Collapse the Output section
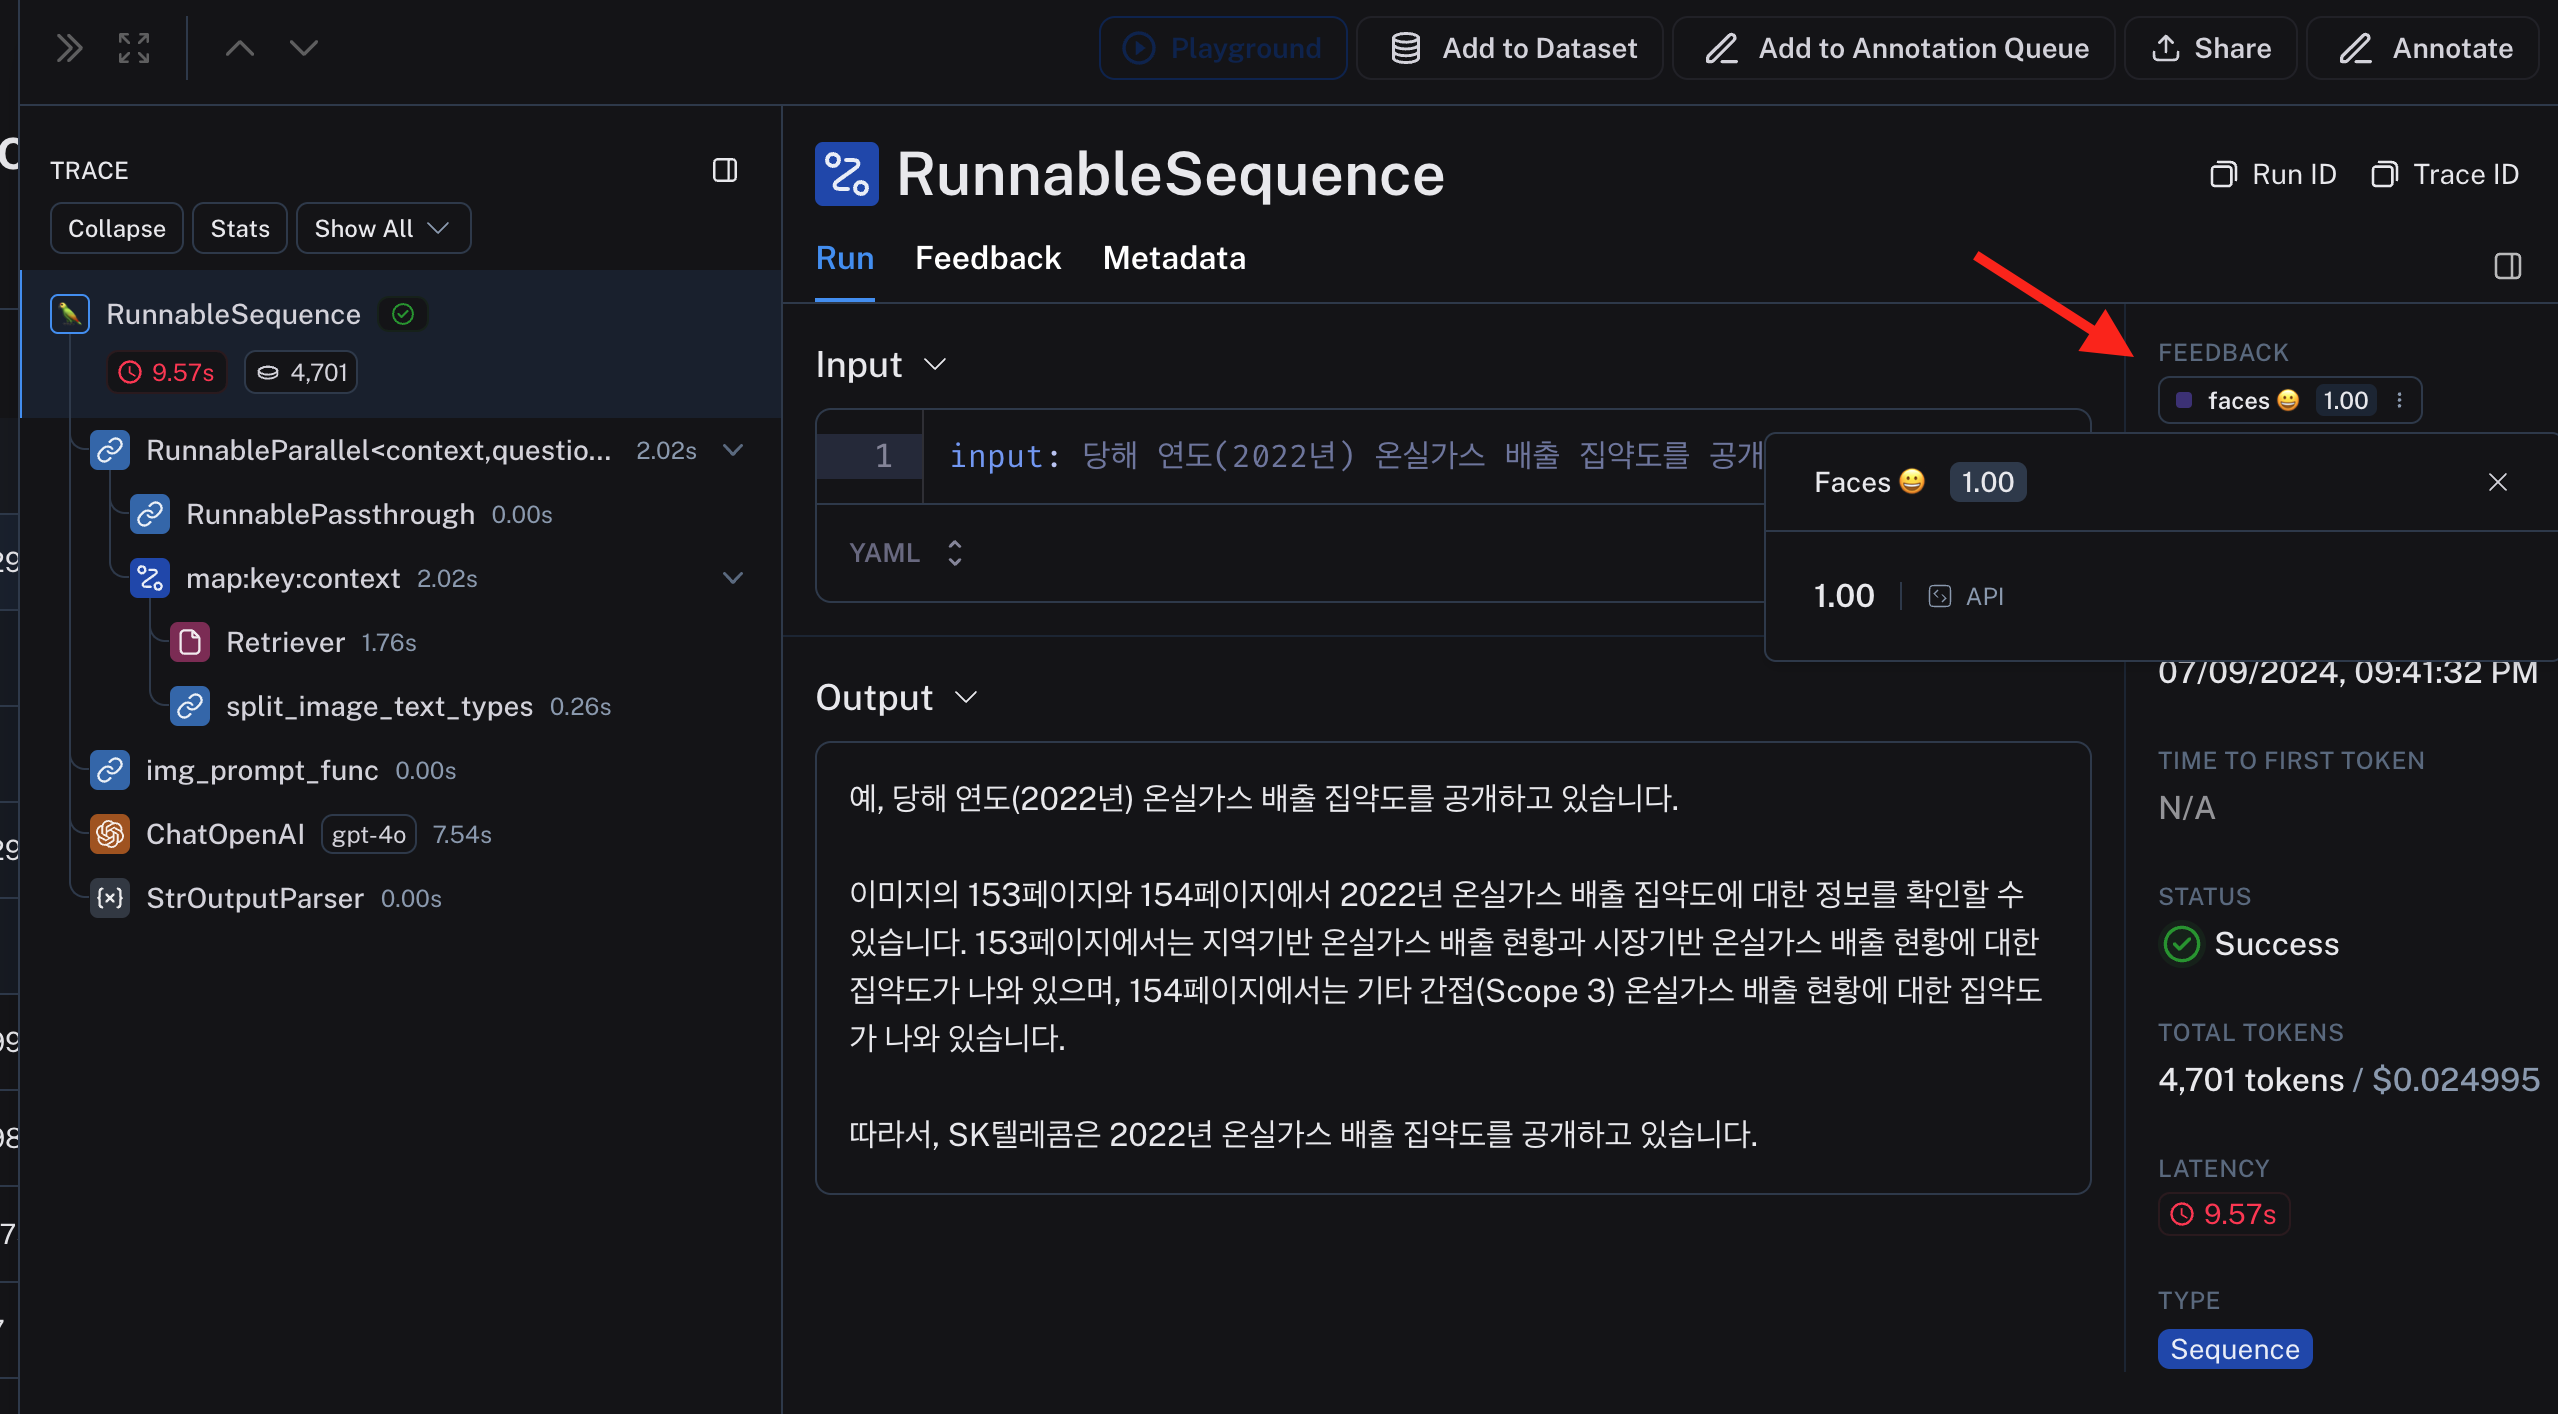The height and width of the screenshot is (1414, 2558). 966,697
